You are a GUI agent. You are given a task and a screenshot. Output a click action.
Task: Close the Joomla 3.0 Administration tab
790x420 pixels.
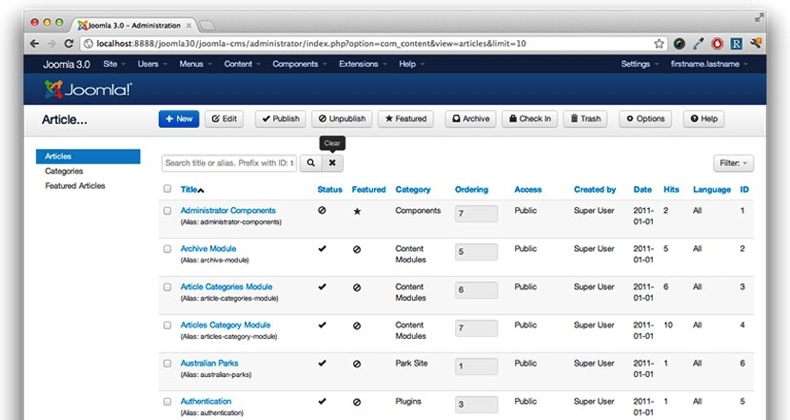coord(189,25)
